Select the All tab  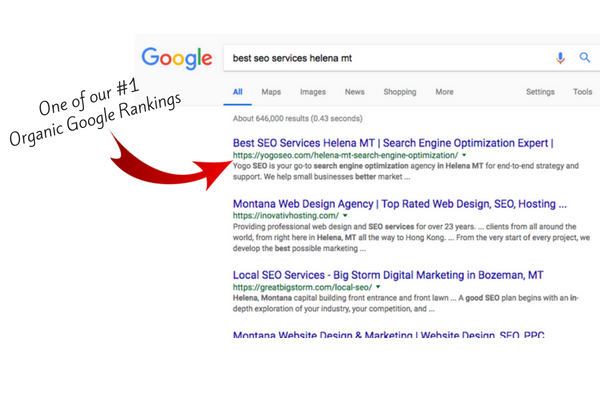click(x=238, y=92)
